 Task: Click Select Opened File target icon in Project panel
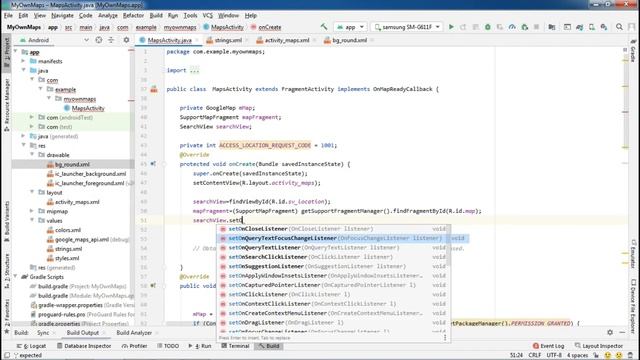click(x=99, y=40)
